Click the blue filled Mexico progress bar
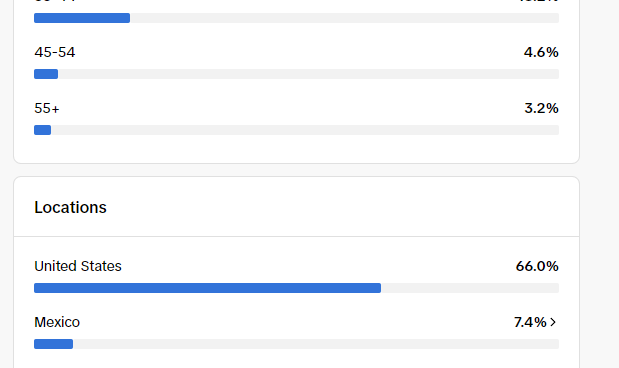The width and height of the screenshot is (619, 368). [53, 344]
